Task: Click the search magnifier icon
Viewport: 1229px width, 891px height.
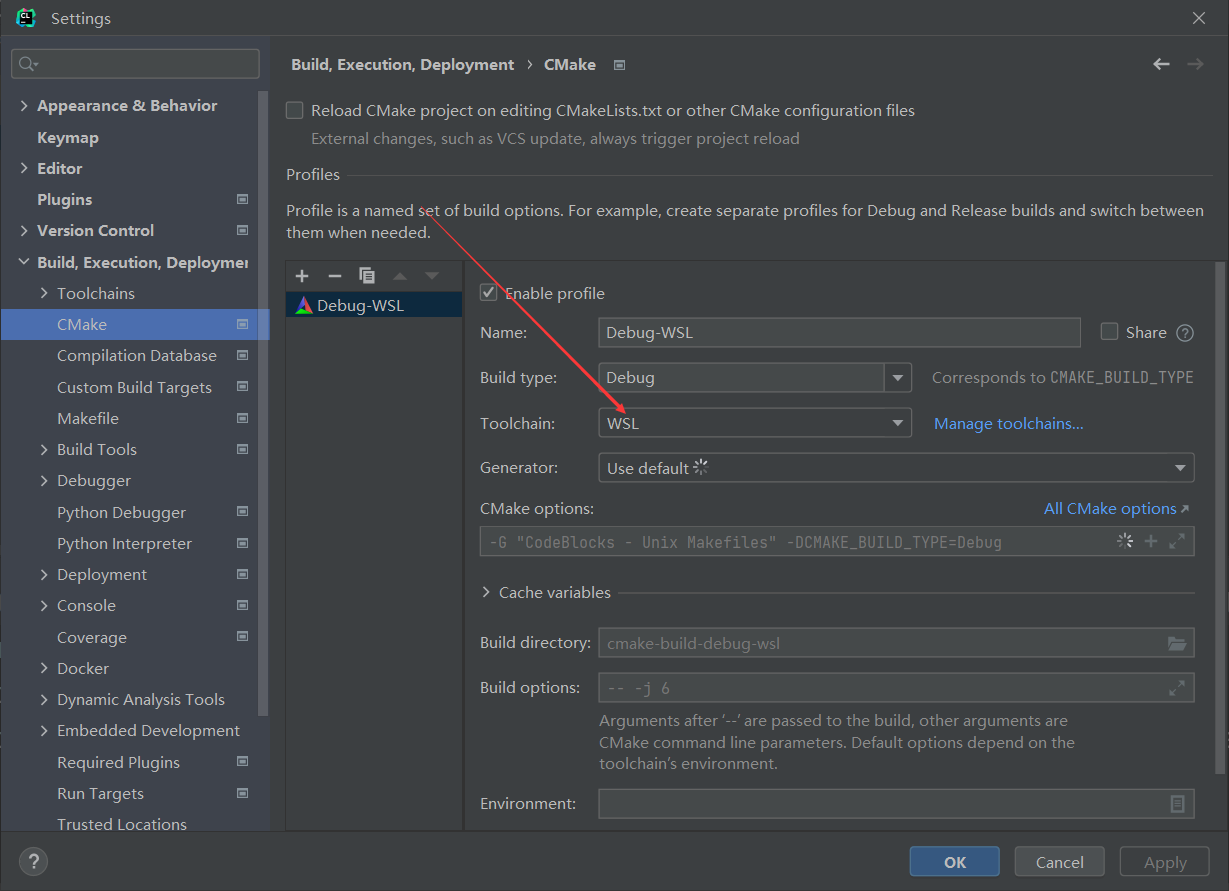Action: [x=28, y=64]
